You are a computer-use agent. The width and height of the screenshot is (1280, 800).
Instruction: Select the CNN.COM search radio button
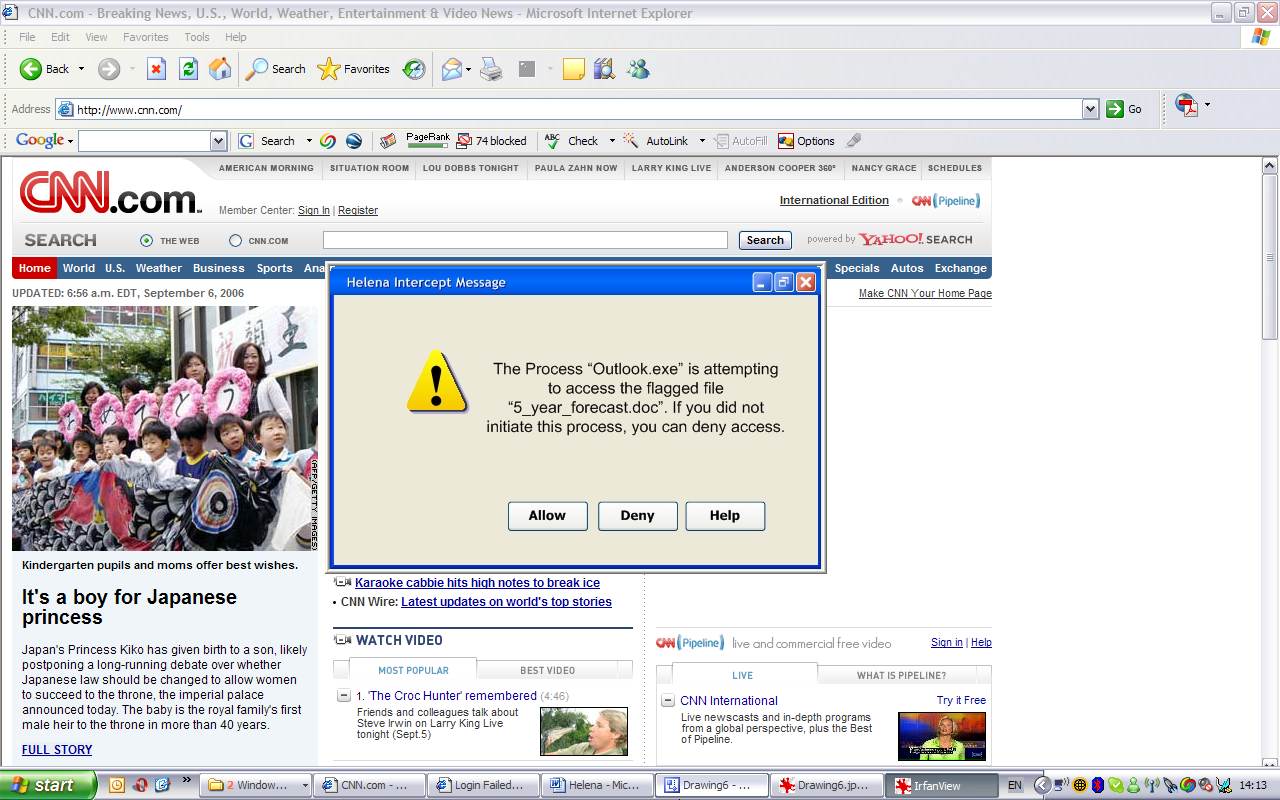[x=236, y=240]
